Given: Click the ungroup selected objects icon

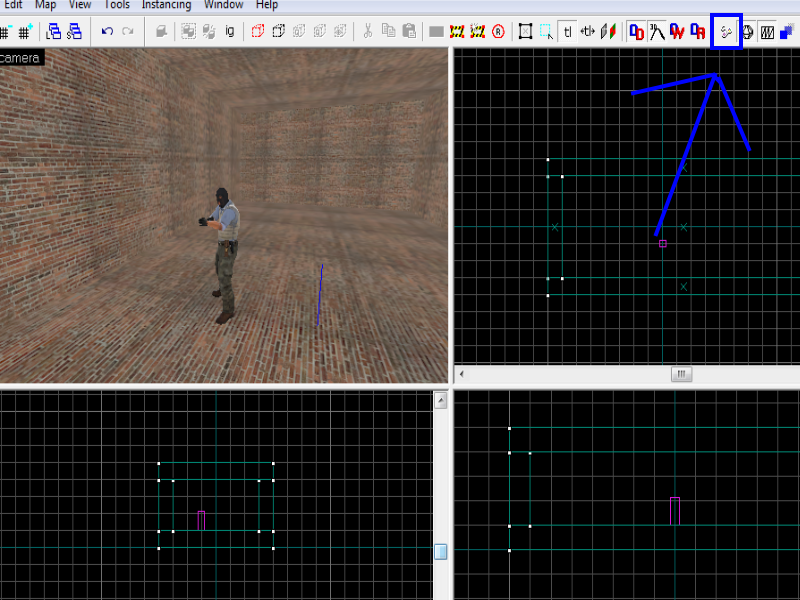Looking at the screenshot, I should pos(209,32).
